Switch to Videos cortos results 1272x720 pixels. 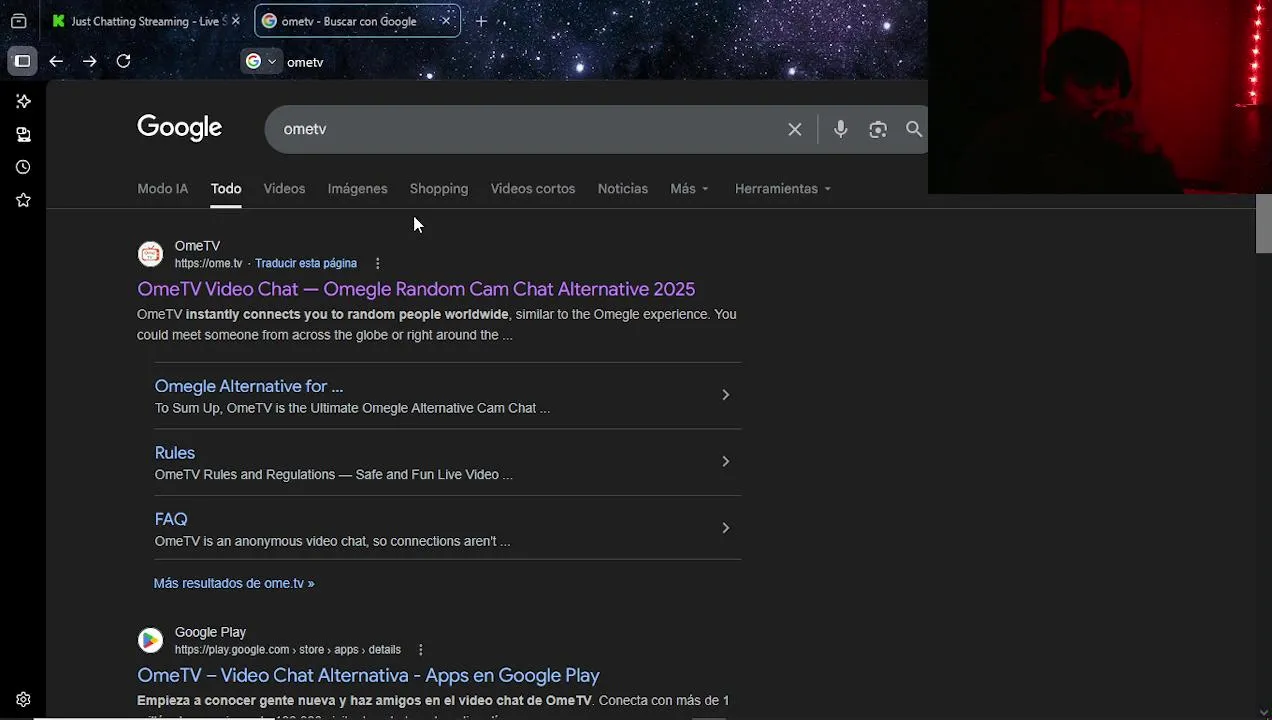point(533,189)
